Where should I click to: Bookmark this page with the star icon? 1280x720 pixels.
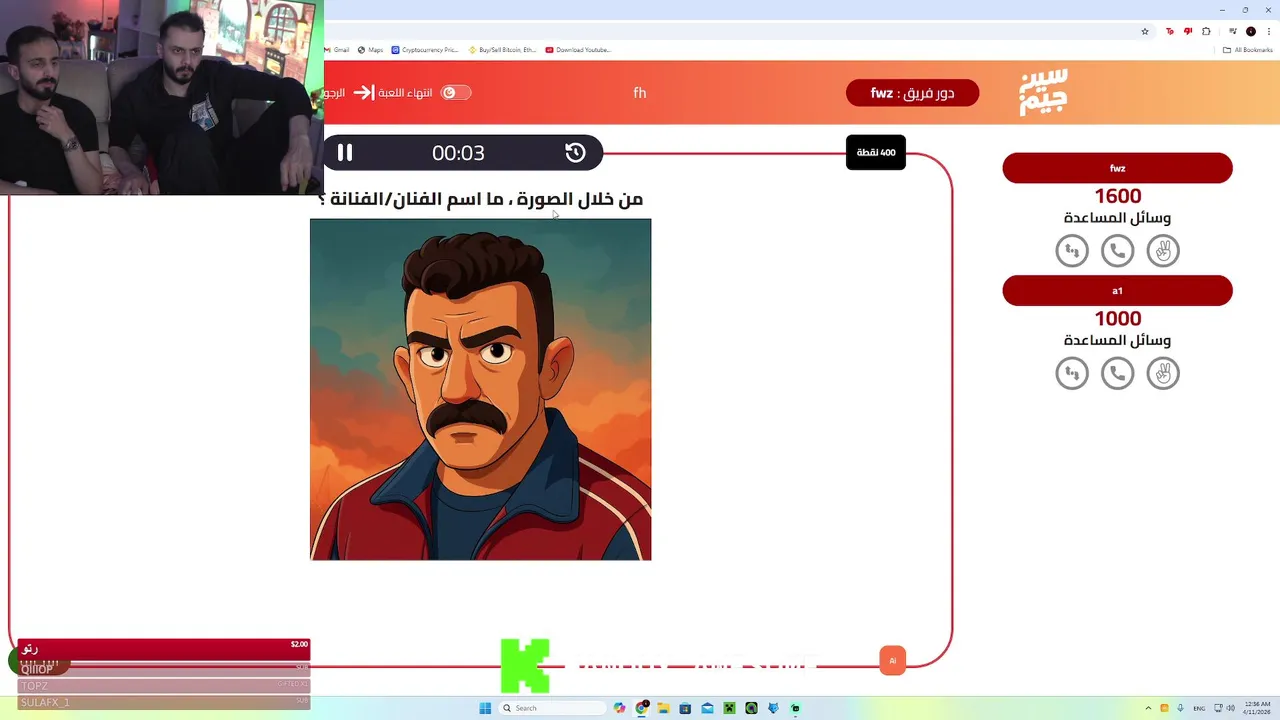[x=1145, y=31]
